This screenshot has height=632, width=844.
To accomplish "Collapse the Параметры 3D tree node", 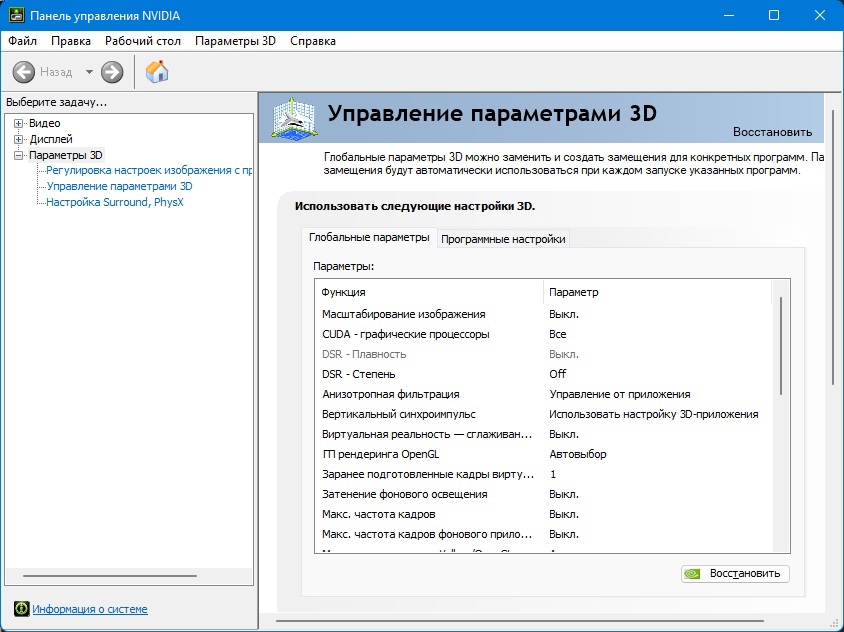I will pyautogui.click(x=18, y=155).
